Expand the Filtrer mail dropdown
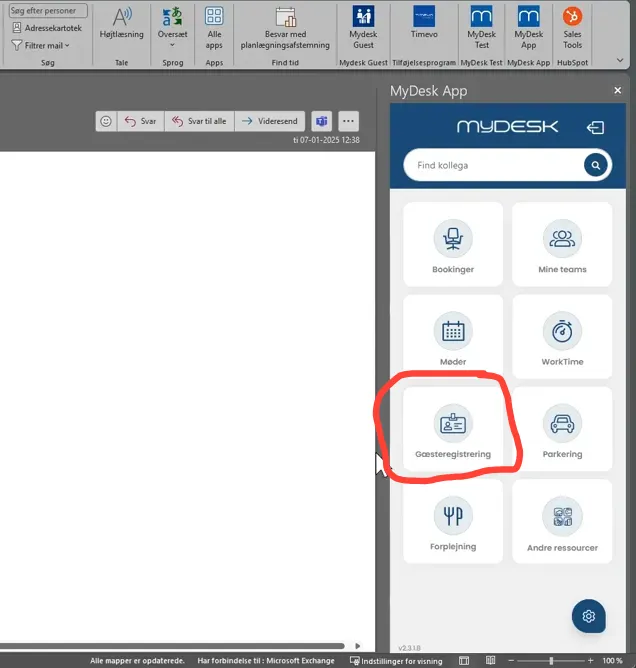Viewport: 636px width, 668px height. coord(40,45)
